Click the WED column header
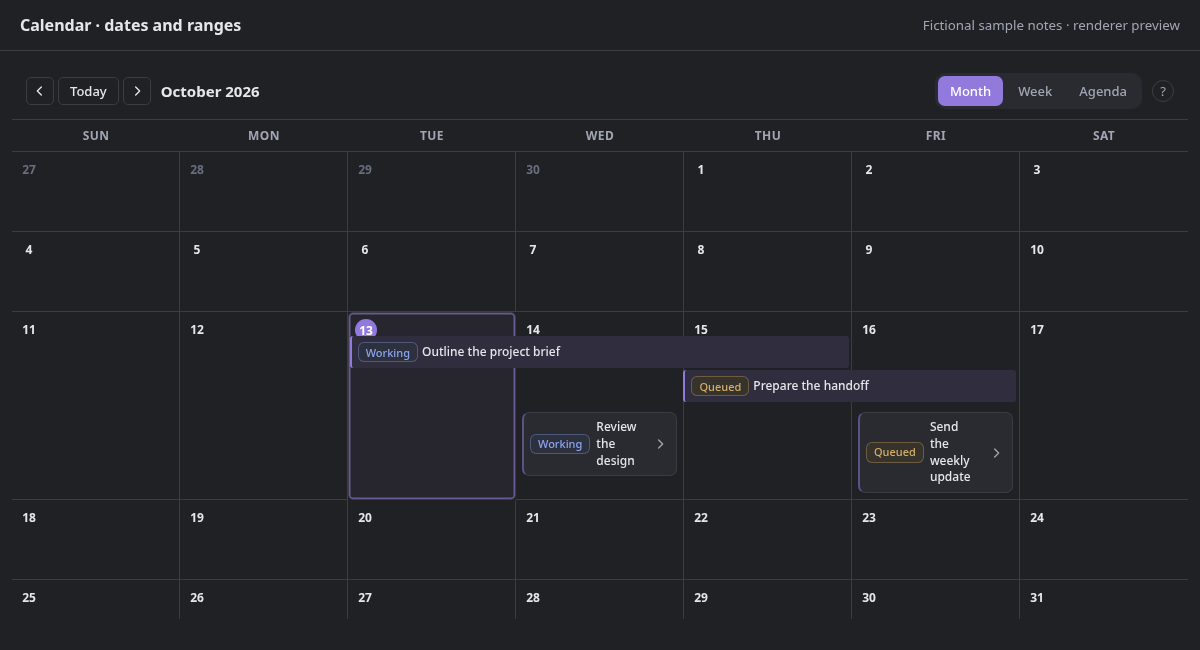Screen dimensions: 1200x650 pos(600,136)
